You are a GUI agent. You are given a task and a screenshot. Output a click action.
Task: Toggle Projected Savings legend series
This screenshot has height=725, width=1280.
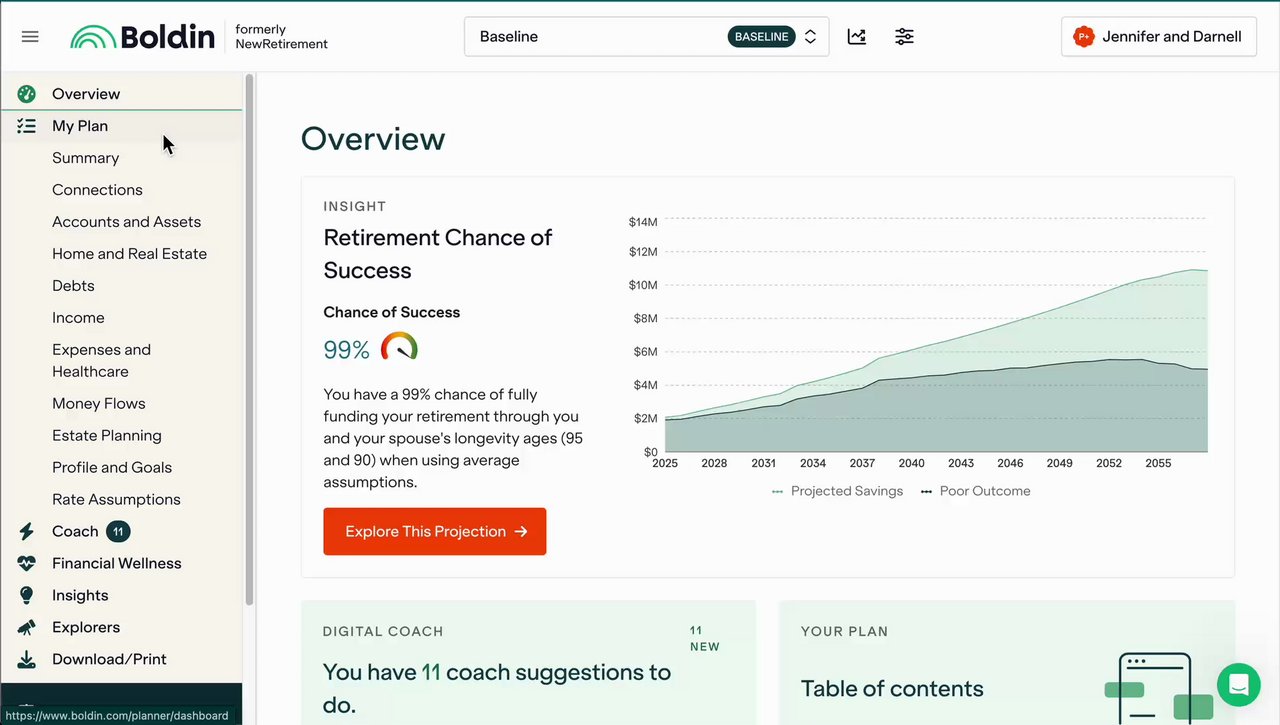click(837, 491)
